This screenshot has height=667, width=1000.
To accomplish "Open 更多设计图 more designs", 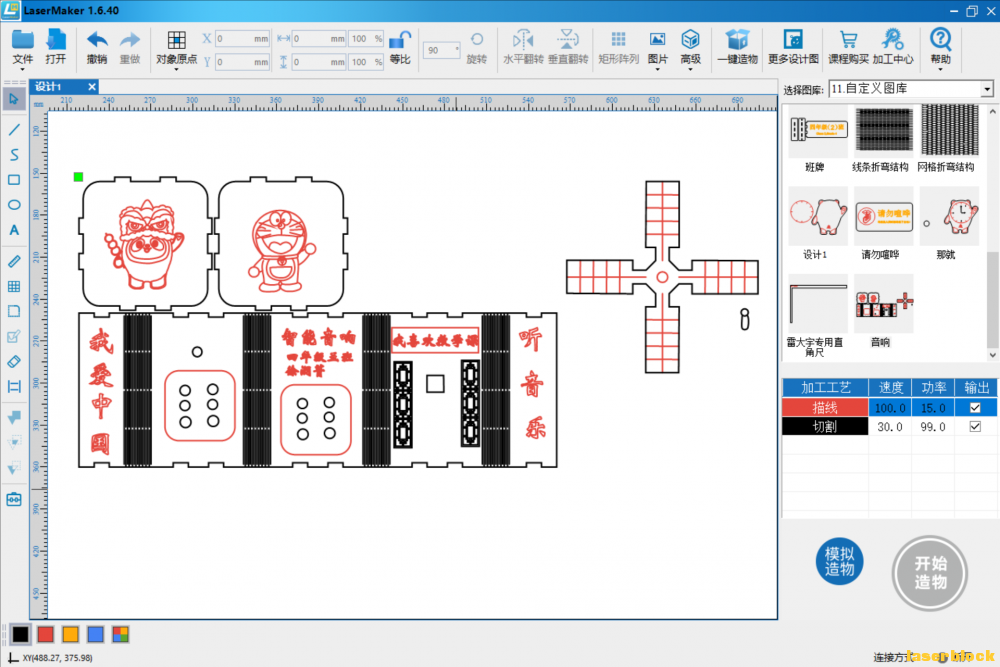I will (x=793, y=40).
